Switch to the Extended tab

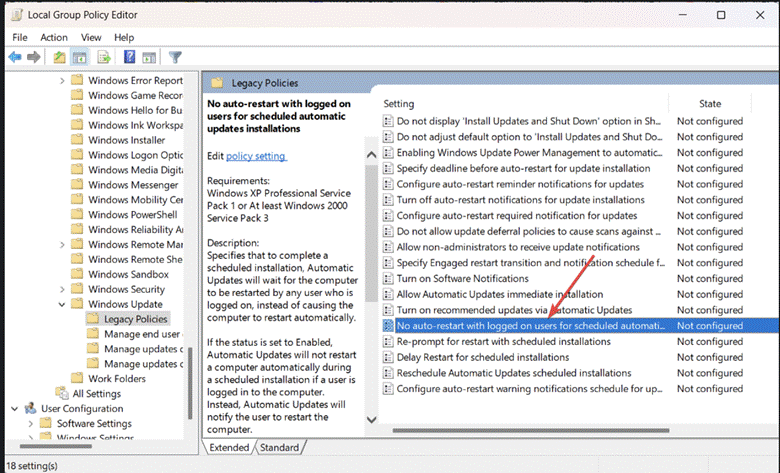coord(229,447)
